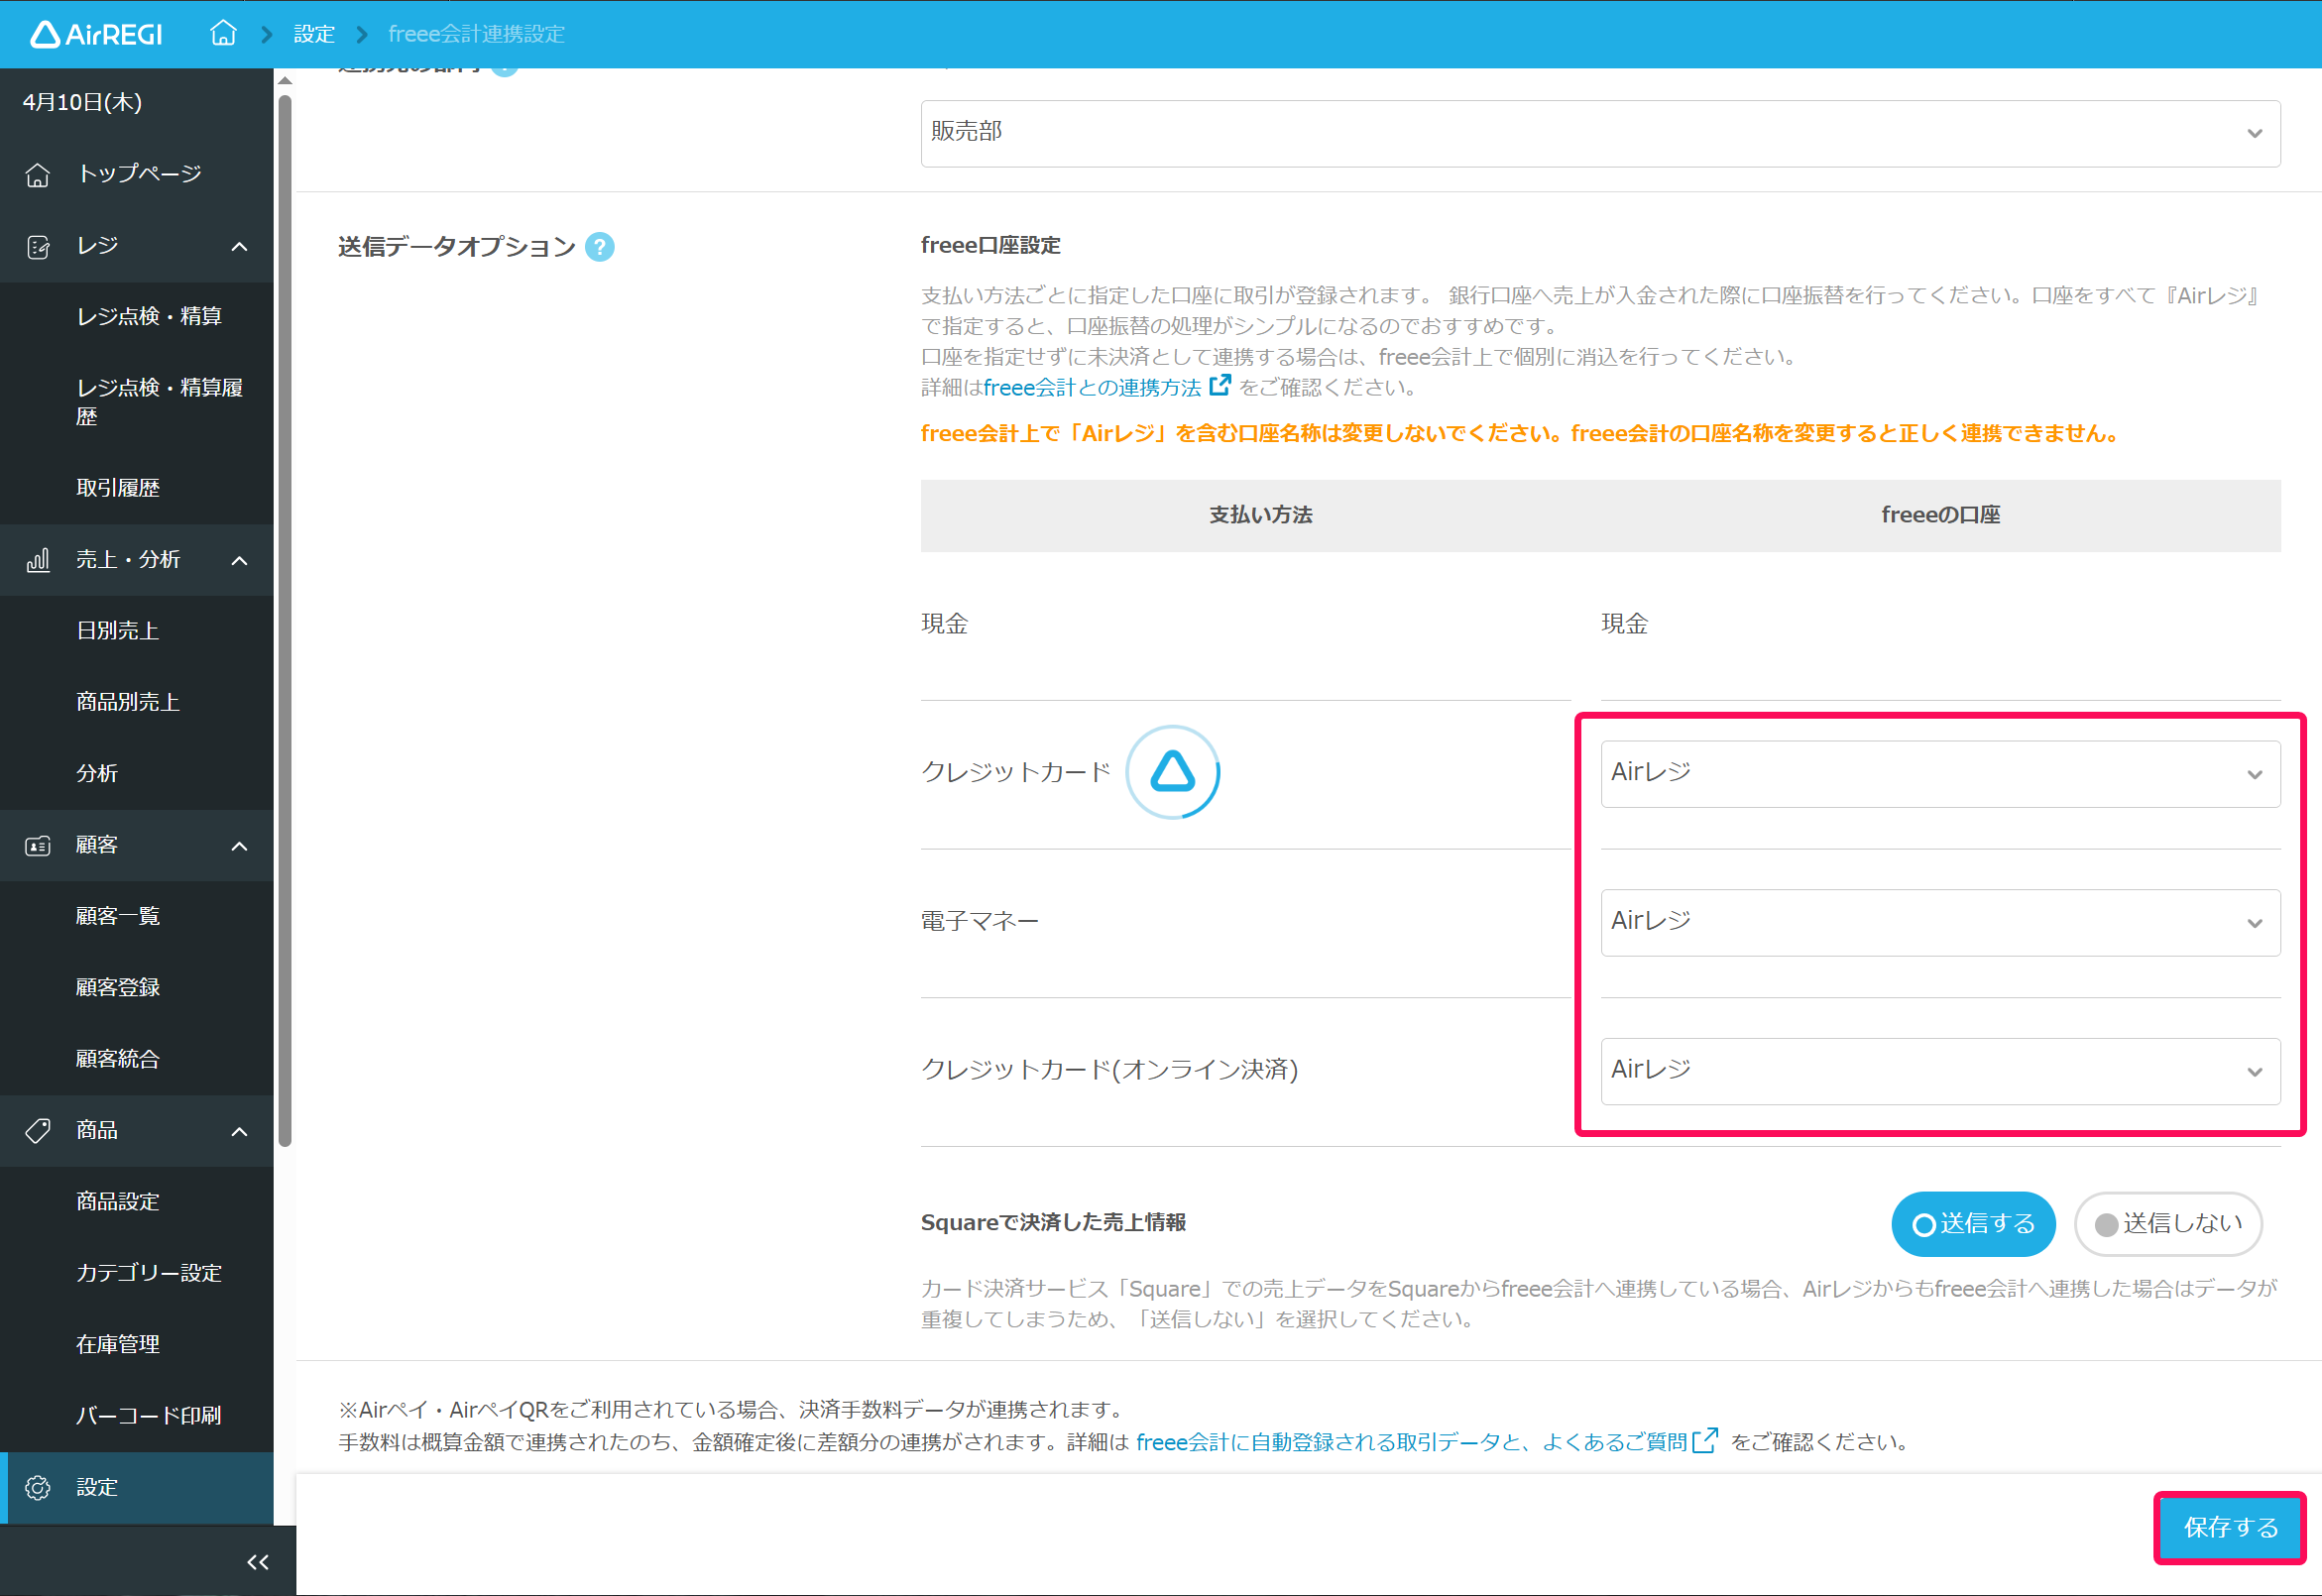Click the sidebar vertical scrollbar
This screenshot has height=1596, width=2322.
[285, 620]
